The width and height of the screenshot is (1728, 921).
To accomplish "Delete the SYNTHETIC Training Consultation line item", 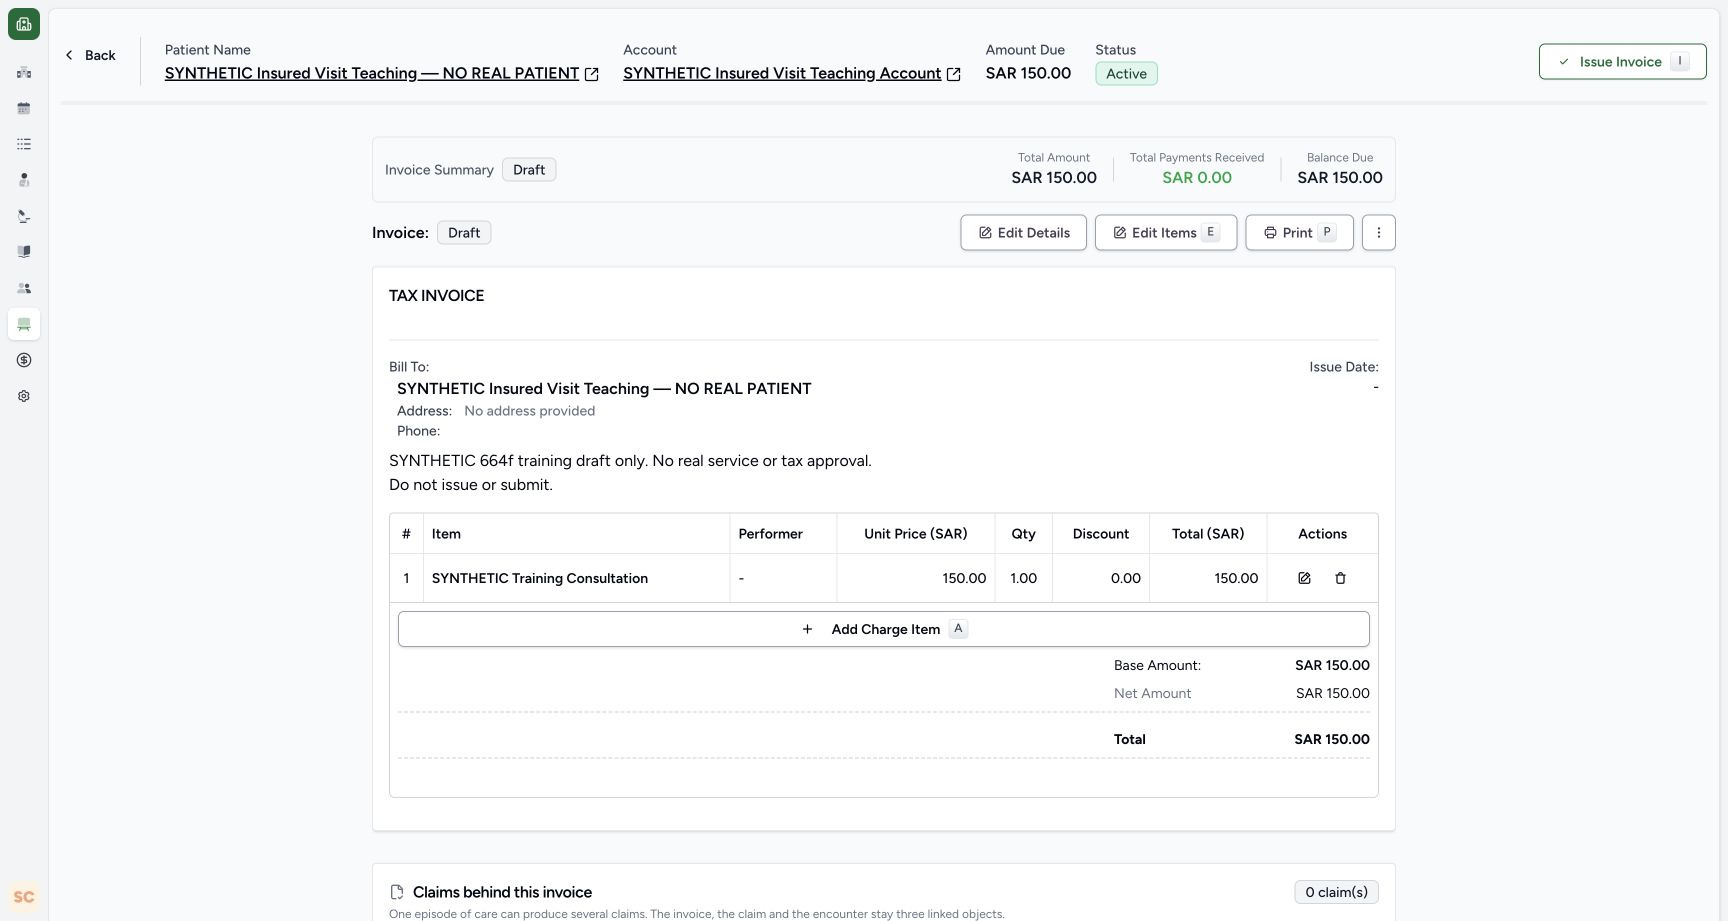I will pos(1340,578).
